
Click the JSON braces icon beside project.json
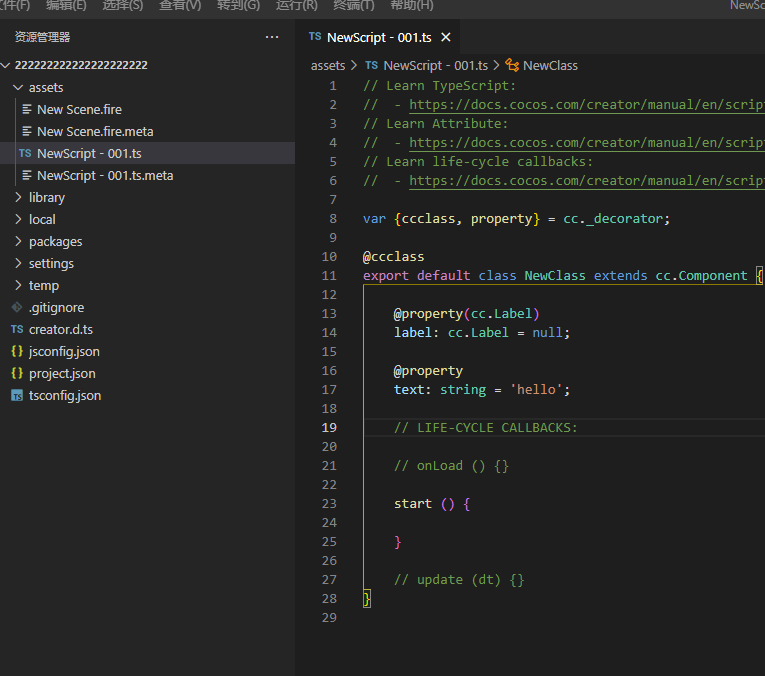tap(17, 374)
